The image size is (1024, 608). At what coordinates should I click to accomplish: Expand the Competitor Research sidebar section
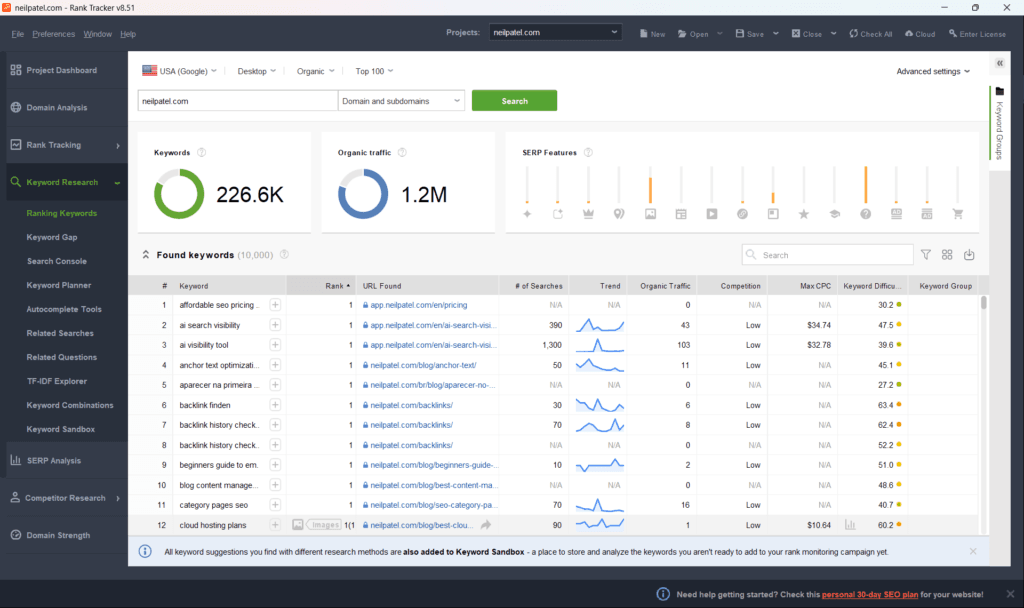(118, 498)
